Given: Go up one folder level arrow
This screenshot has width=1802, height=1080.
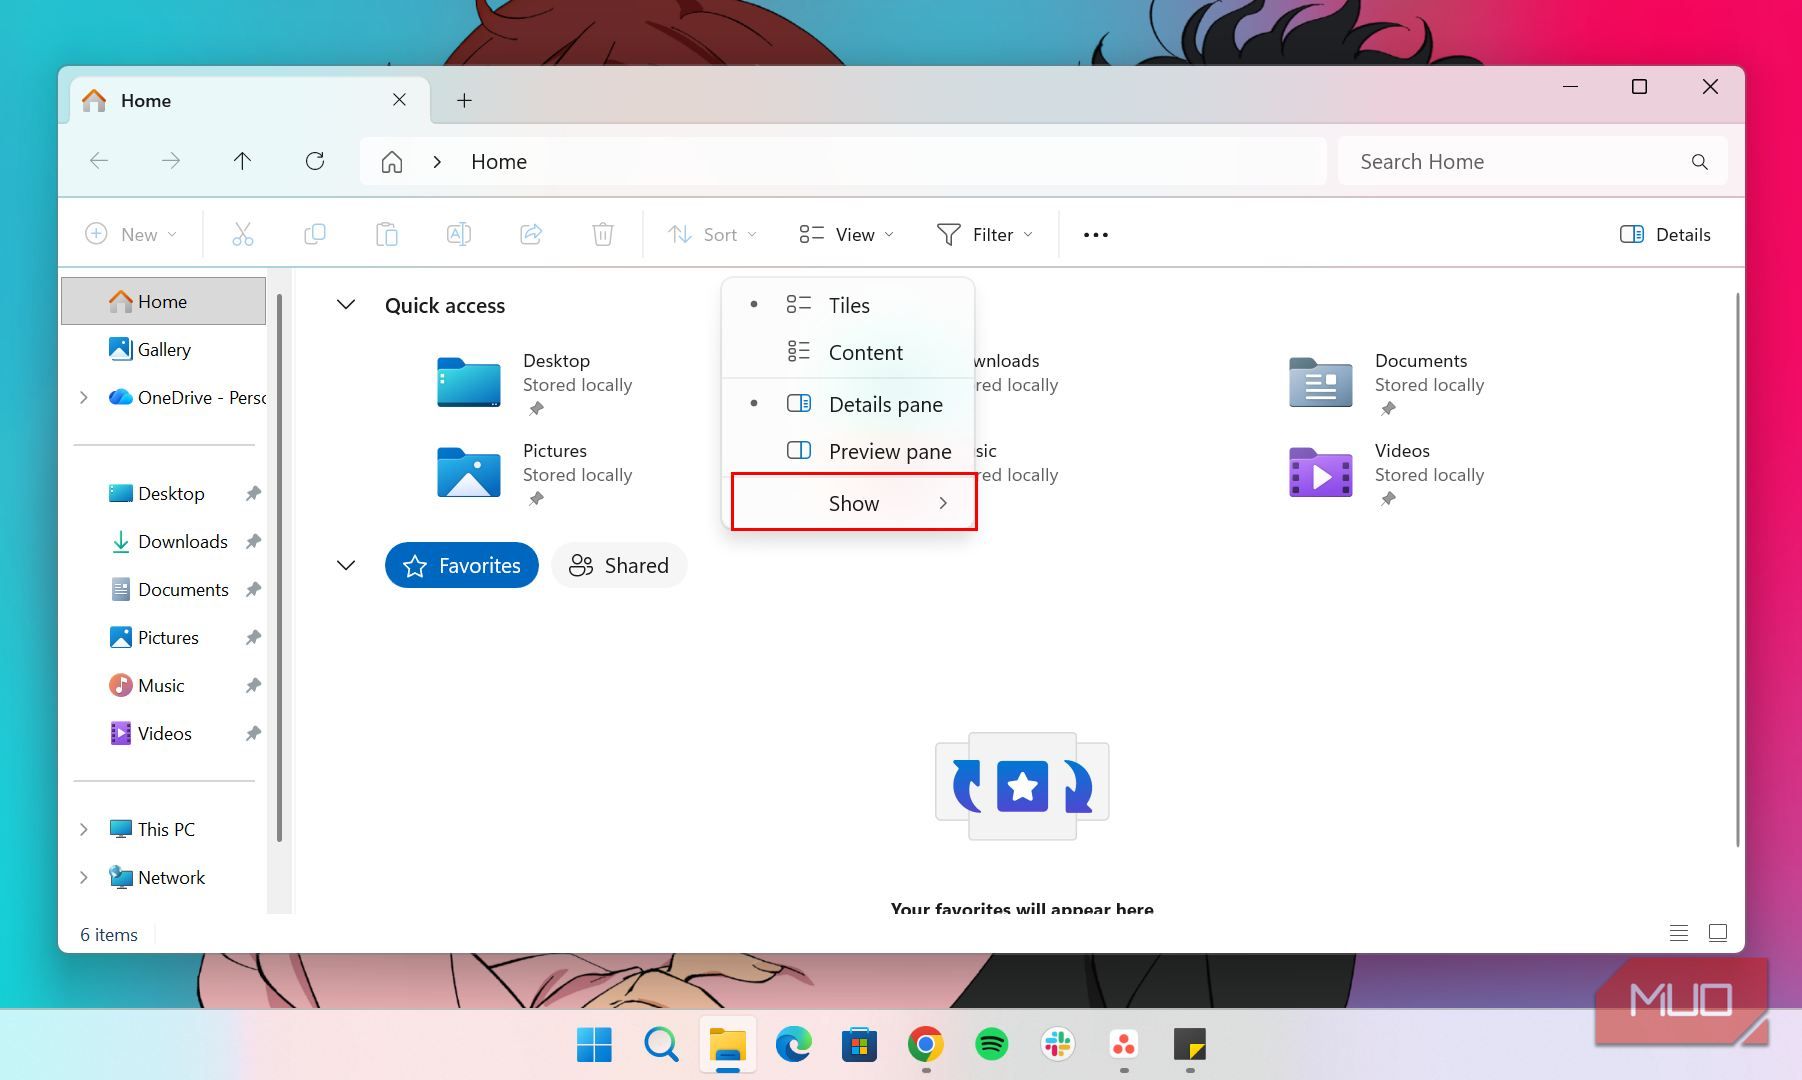Looking at the screenshot, I should [242, 161].
